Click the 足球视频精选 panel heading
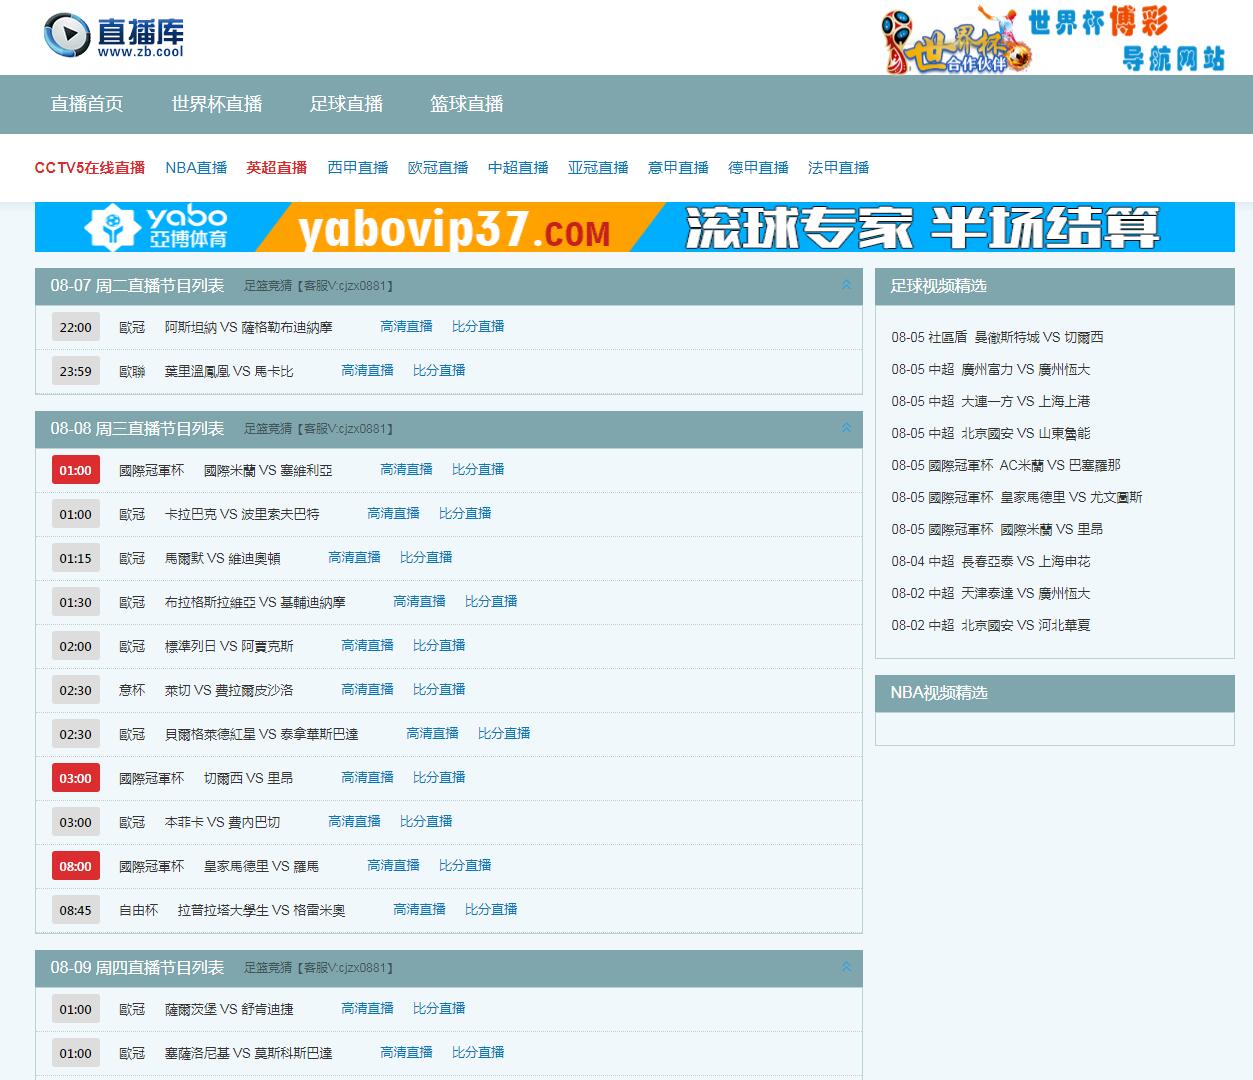This screenshot has height=1080, width=1253. pyautogui.click(x=938, y=286)
